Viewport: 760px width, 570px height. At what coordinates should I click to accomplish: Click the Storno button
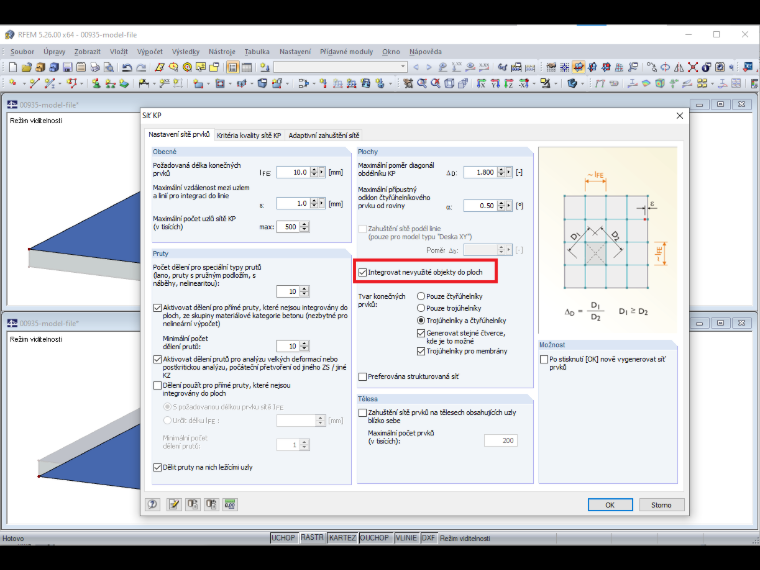point(661,505)
